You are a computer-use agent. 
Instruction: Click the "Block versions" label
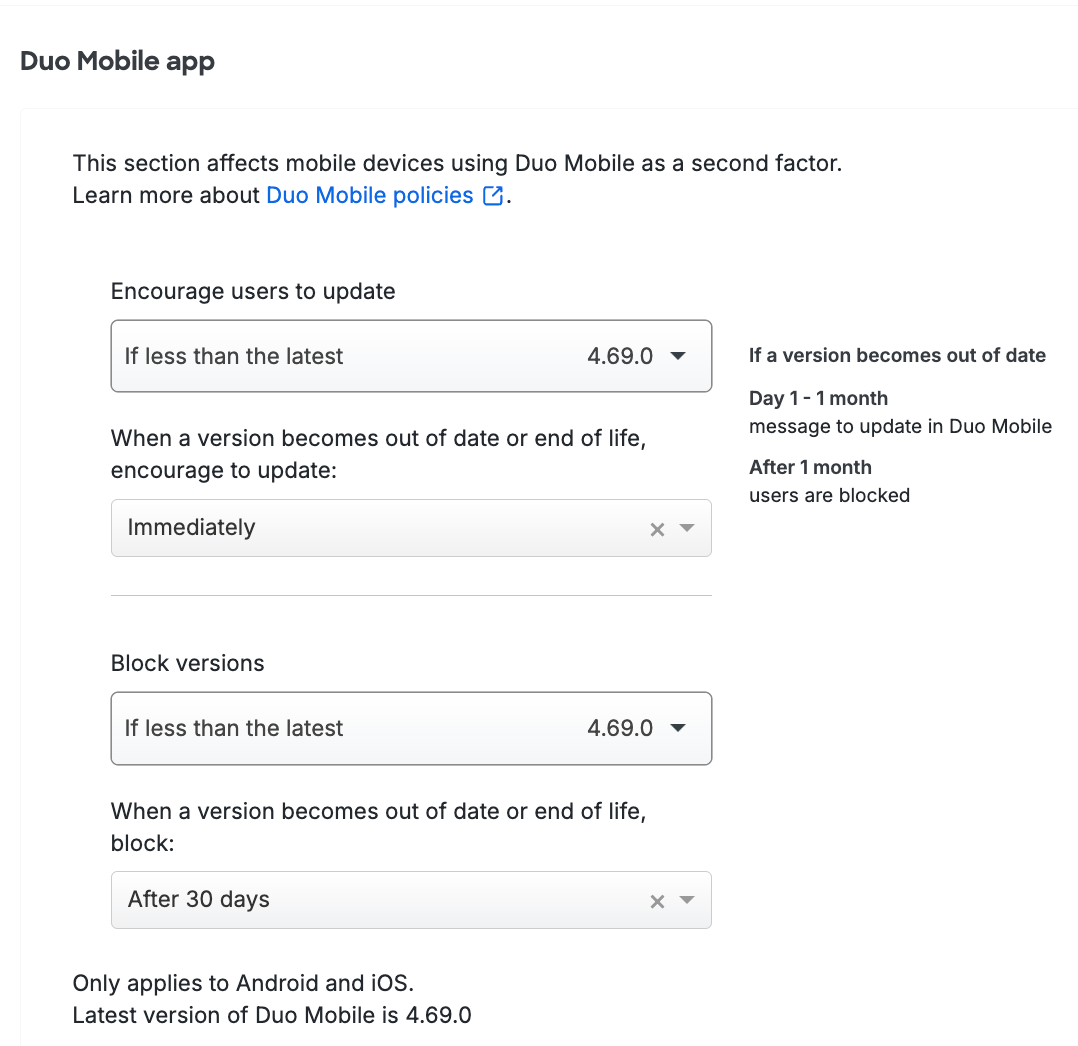coord(187,663)
